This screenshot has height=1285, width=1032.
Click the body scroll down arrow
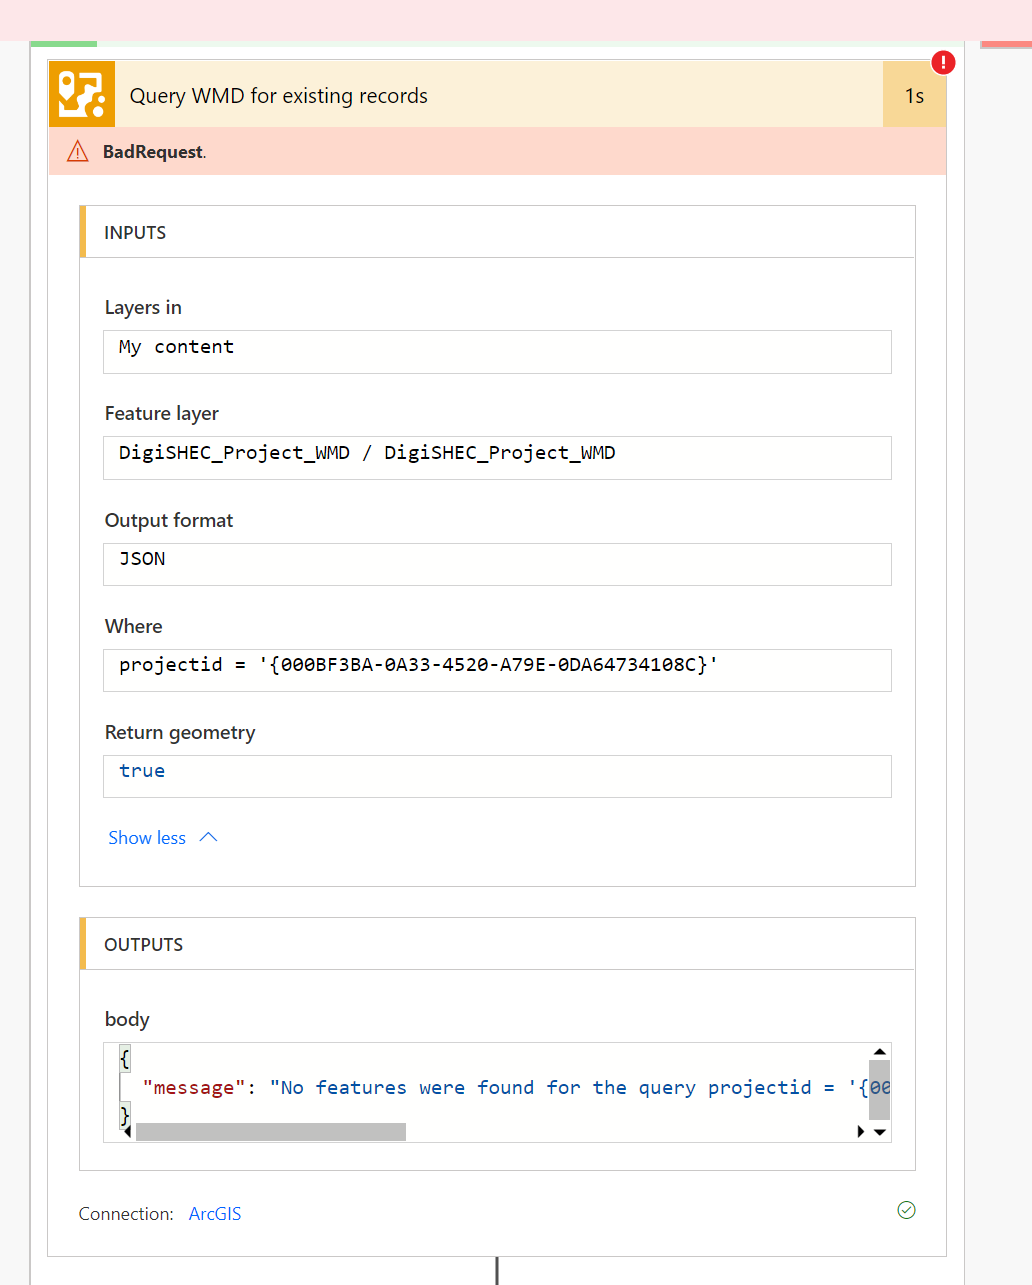880,1132
